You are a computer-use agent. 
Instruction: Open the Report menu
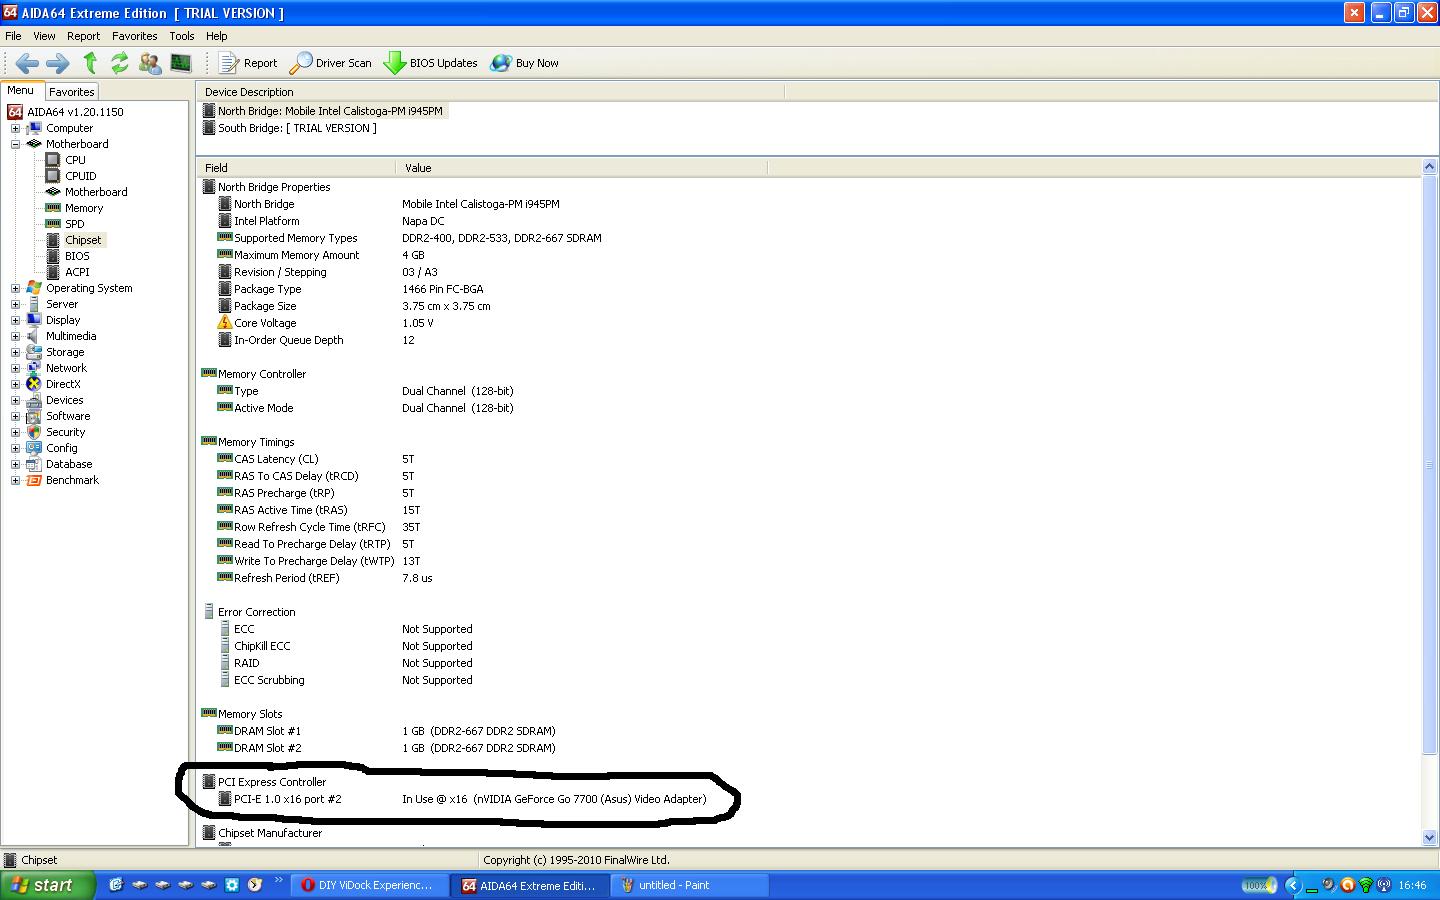(83, 36)
